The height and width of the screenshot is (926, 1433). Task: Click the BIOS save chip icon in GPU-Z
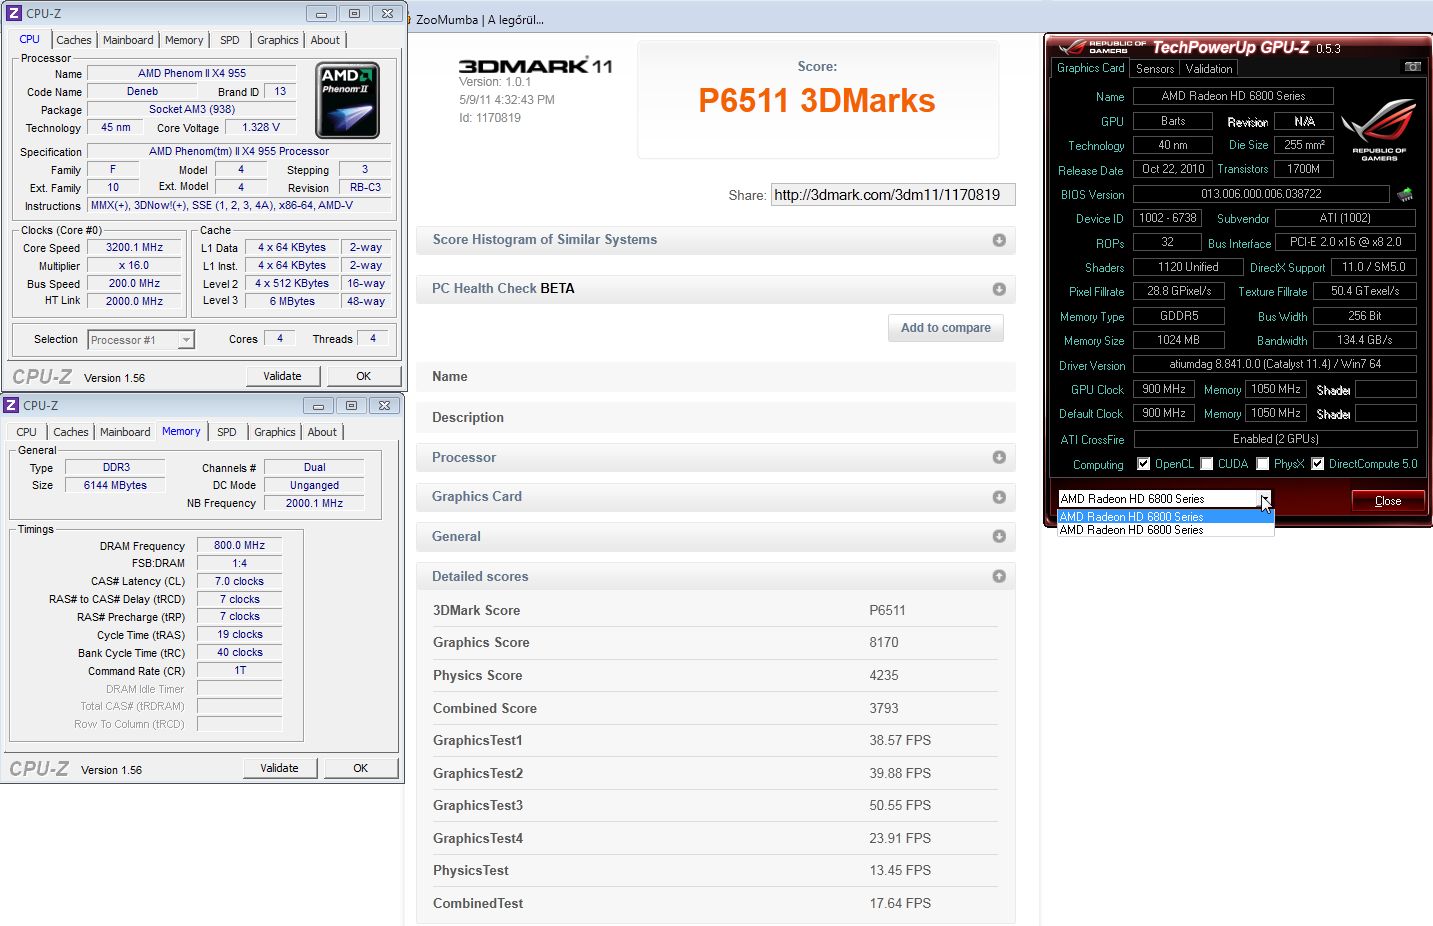pyautogui.click(x=1405, y=194)
